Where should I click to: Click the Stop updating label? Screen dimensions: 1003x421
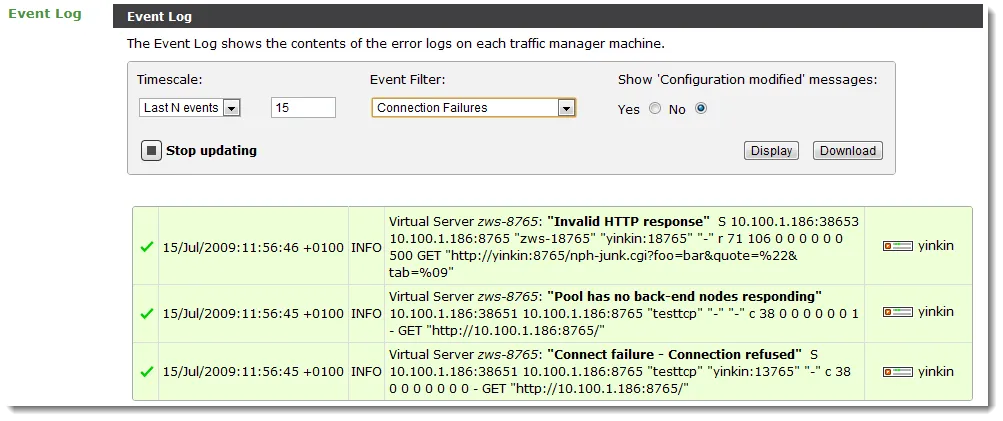pos(211,151)
